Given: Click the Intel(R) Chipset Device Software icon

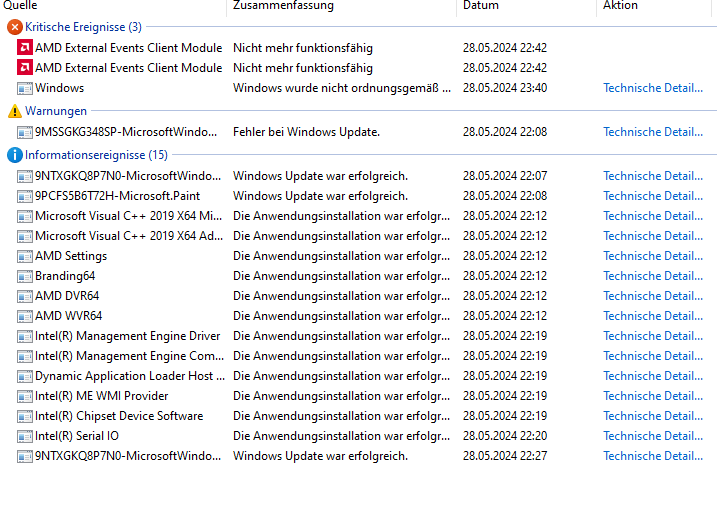Looking at the screenshot, I should (x=25, y=416).
